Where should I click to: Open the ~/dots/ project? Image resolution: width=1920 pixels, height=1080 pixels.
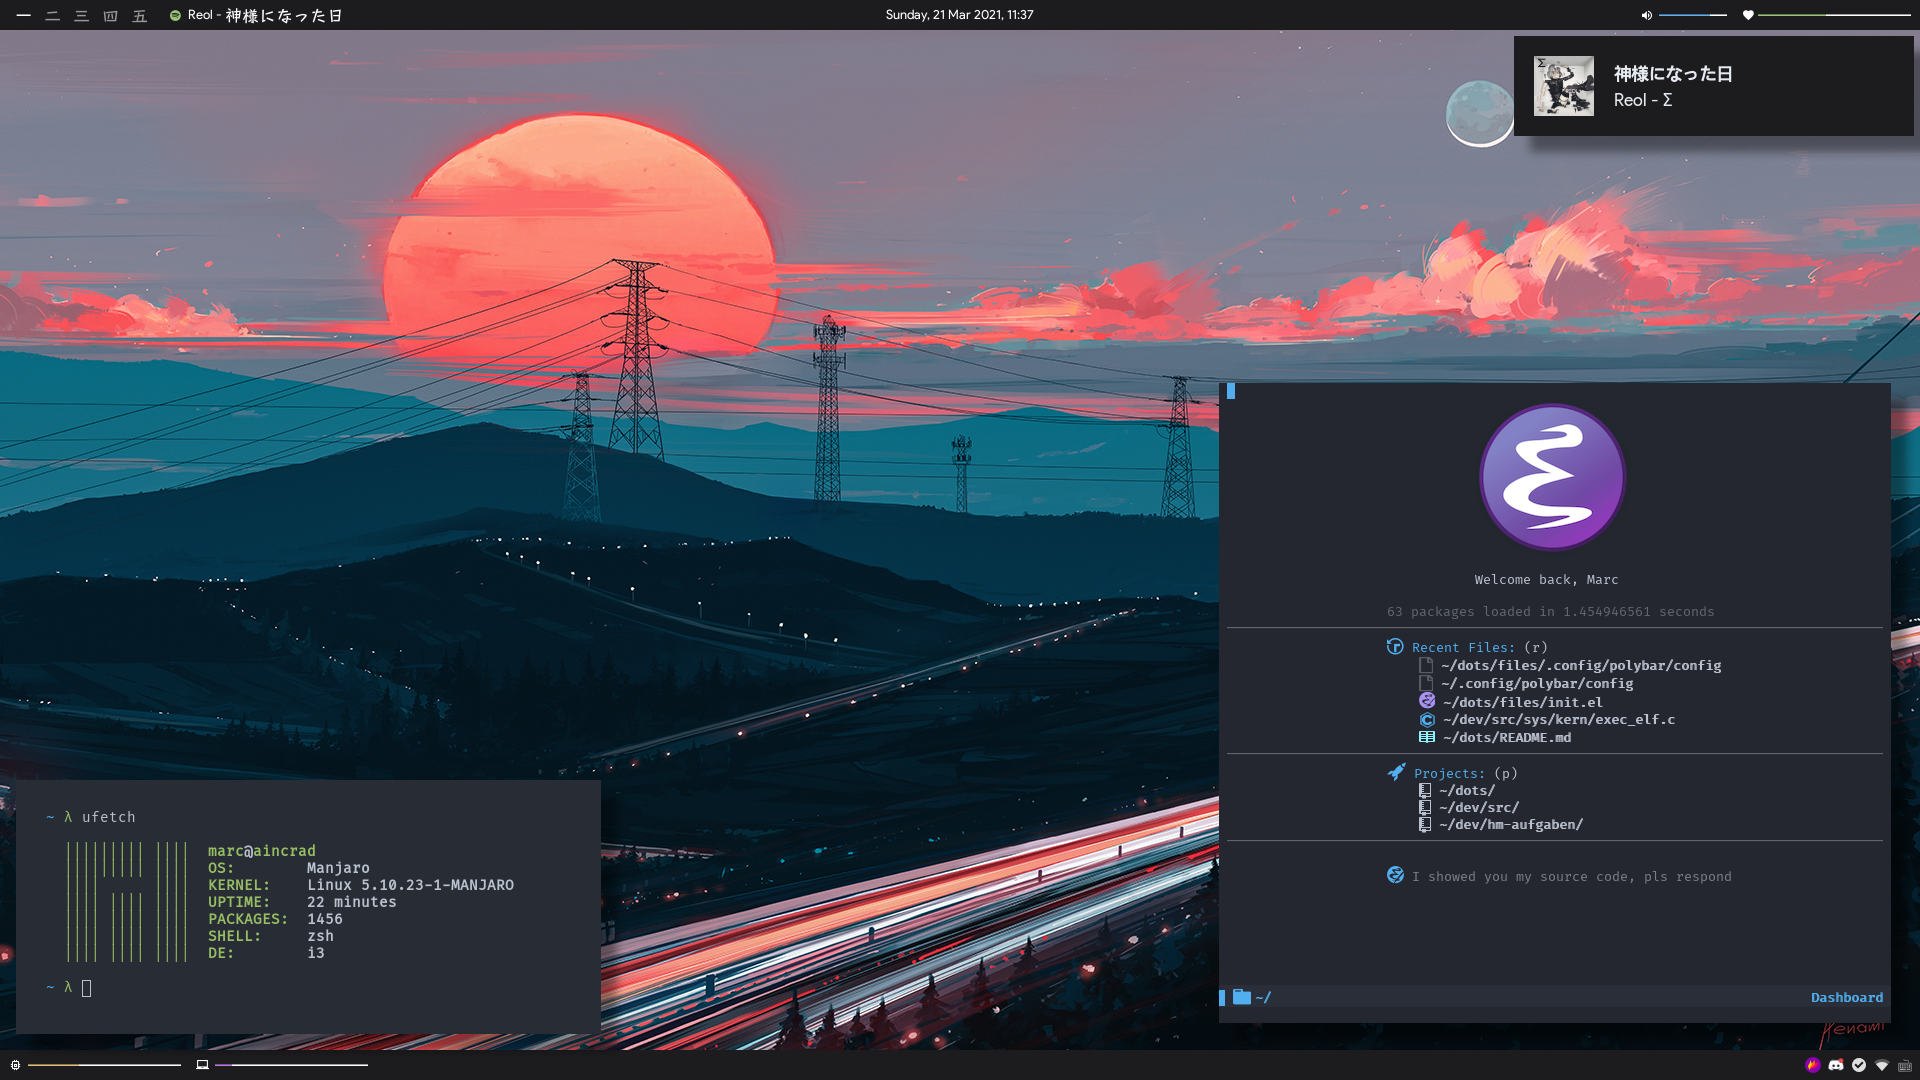(x=1467, y=791)
